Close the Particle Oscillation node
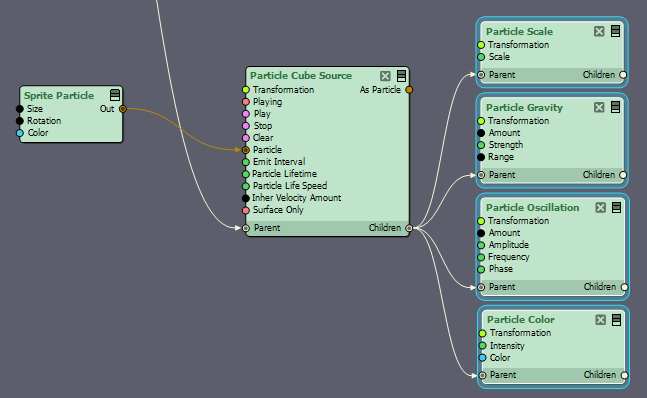 600,207
